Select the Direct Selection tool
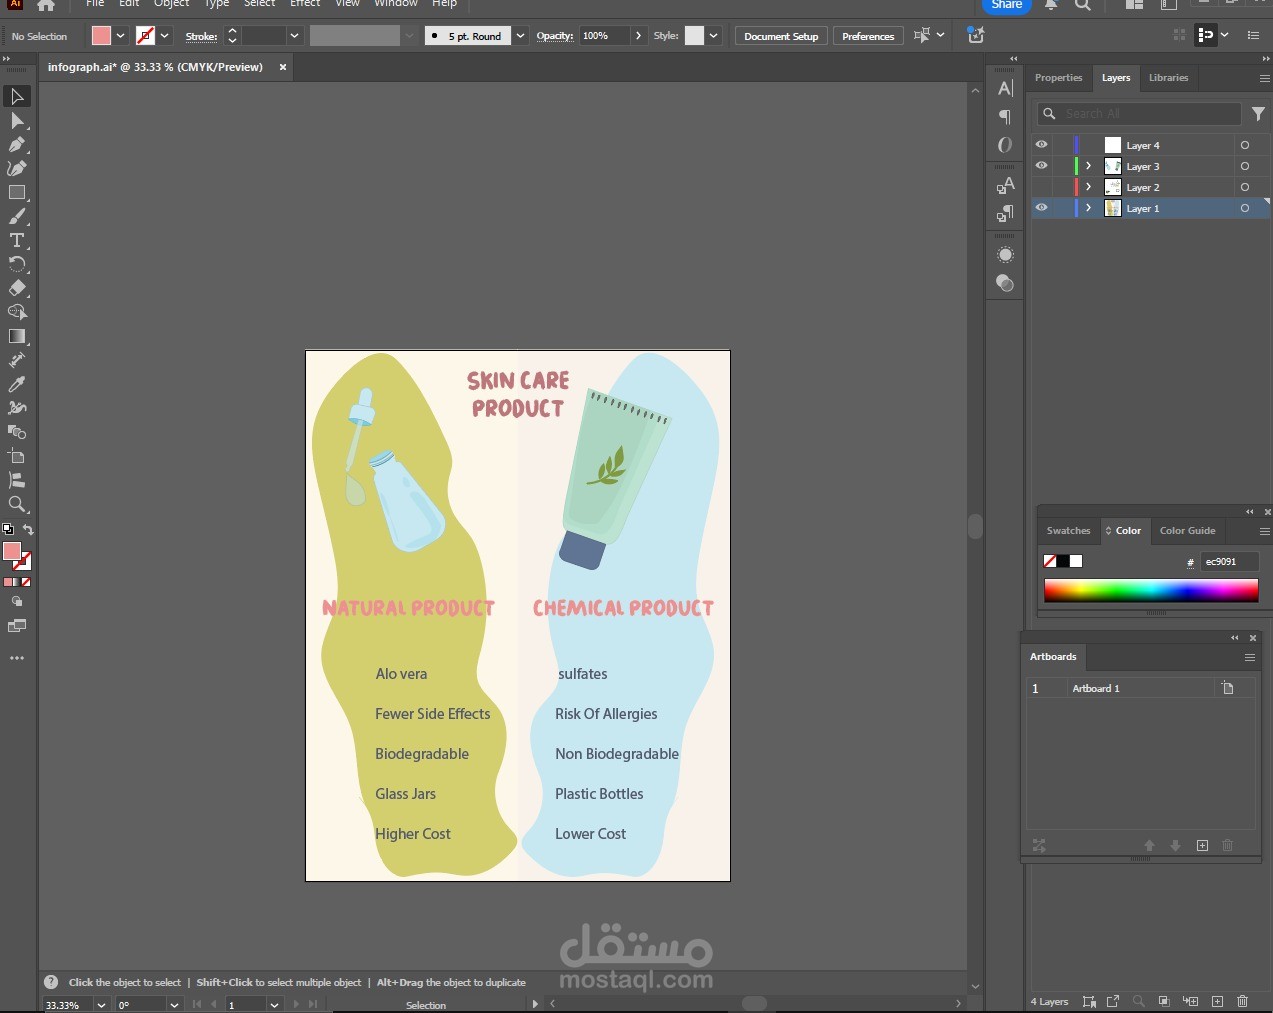Image resolution: width=1273 pixels, height=1013 pixels. pyautogui.click(x=17, y=121)
